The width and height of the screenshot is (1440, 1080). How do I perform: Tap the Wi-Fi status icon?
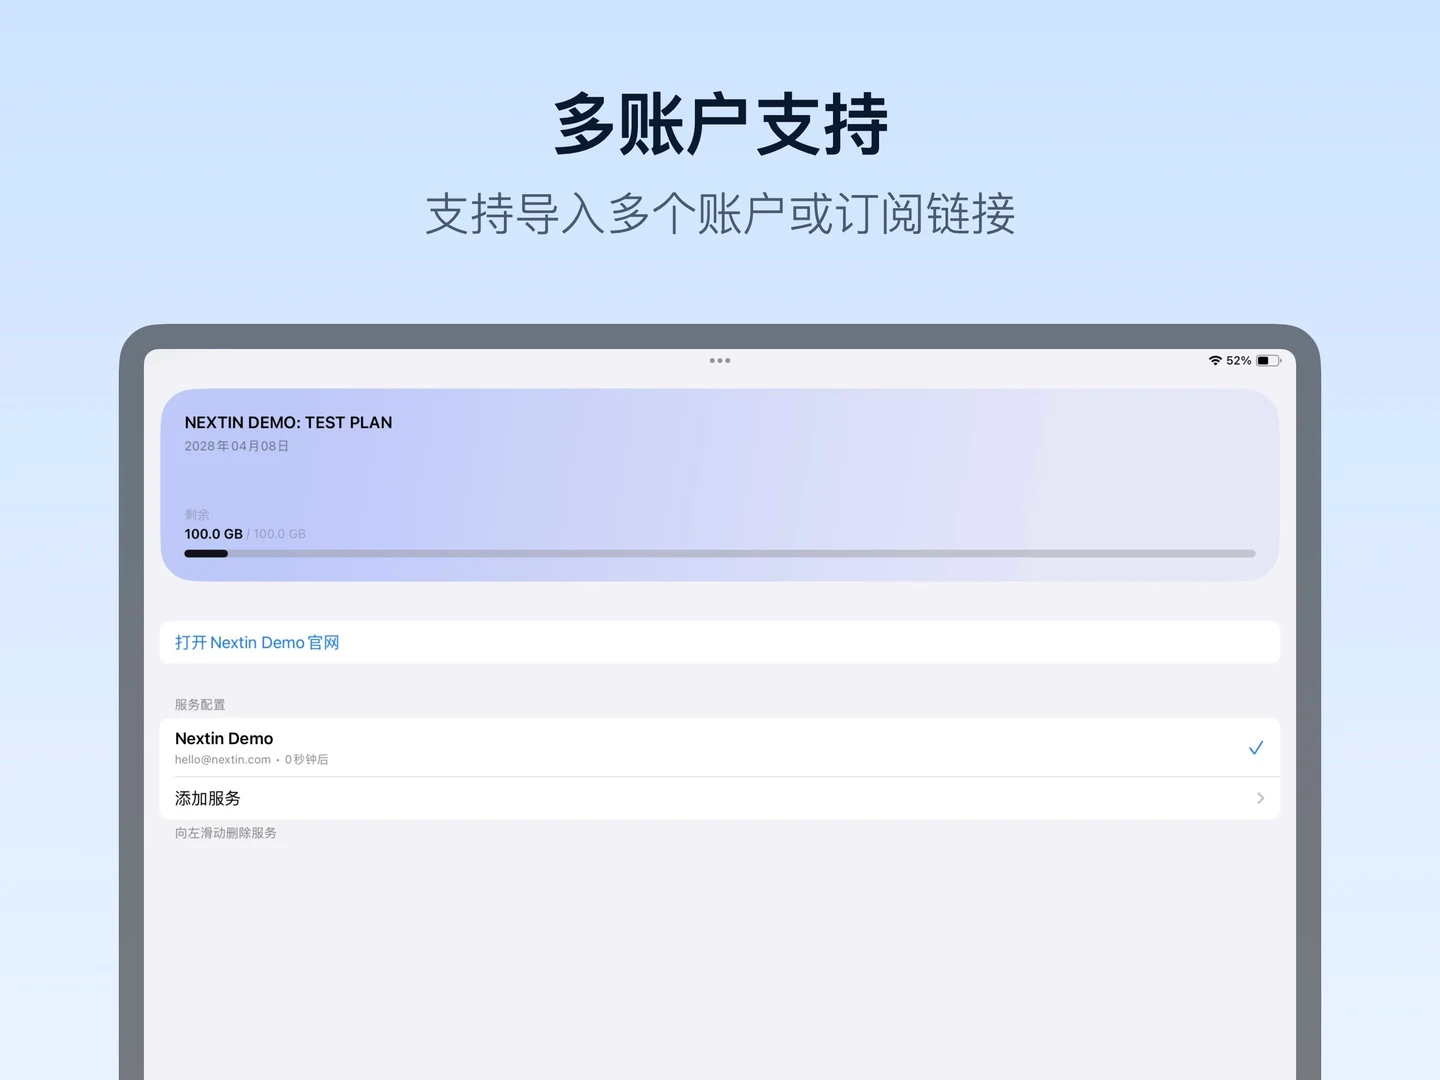tap(1215, 360)
